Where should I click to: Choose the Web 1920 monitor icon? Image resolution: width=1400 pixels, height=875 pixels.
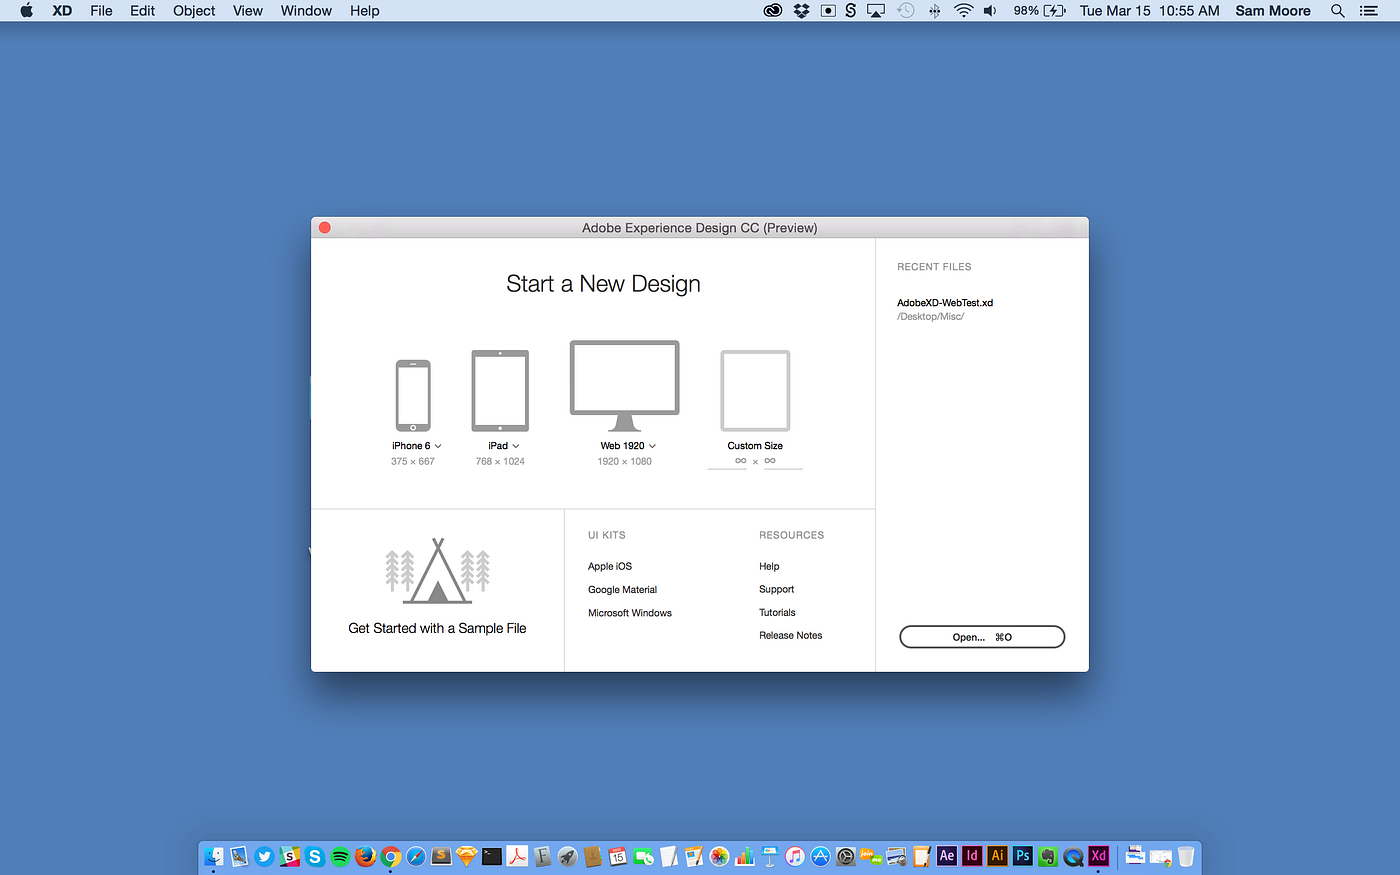point(624,383)
